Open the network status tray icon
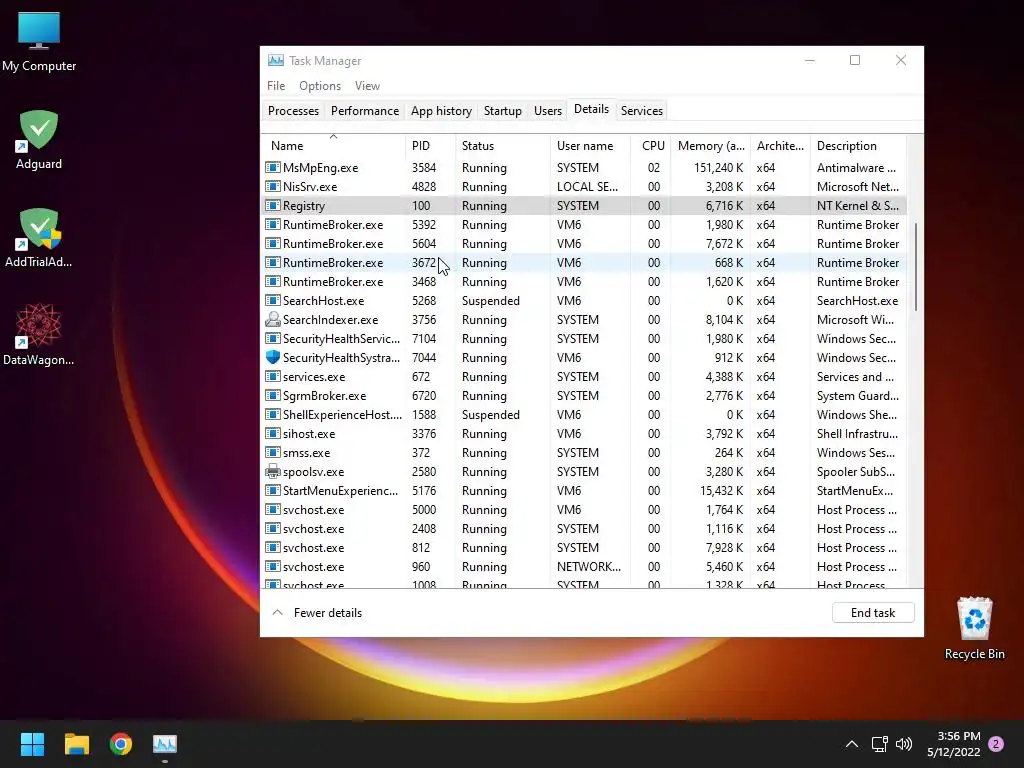This screenshot has width=1024, height=768. (879, 744)
